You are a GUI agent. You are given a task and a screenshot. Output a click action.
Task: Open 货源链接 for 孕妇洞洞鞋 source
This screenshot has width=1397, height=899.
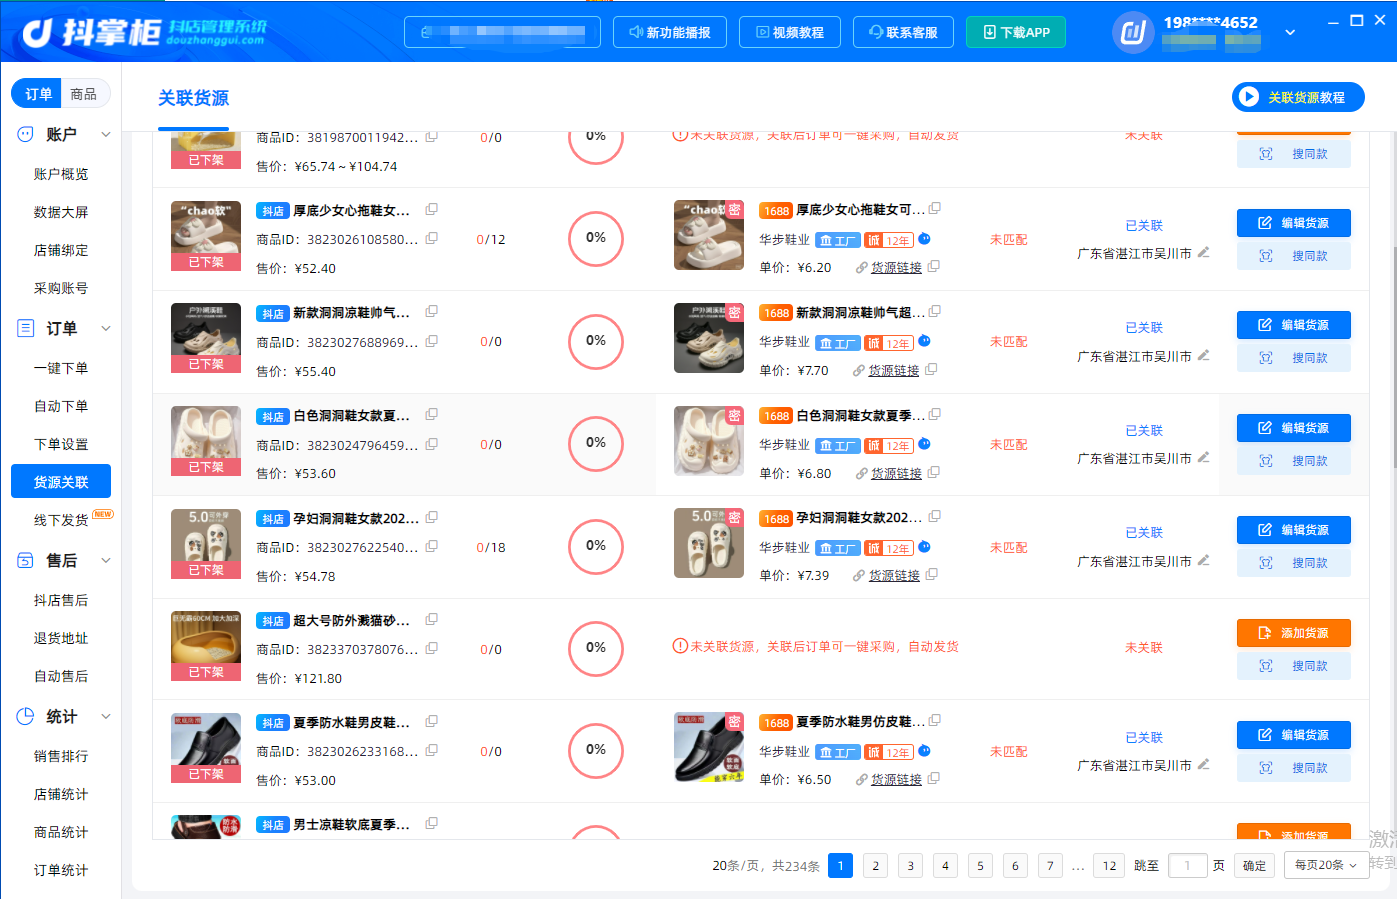pos(894,575)
